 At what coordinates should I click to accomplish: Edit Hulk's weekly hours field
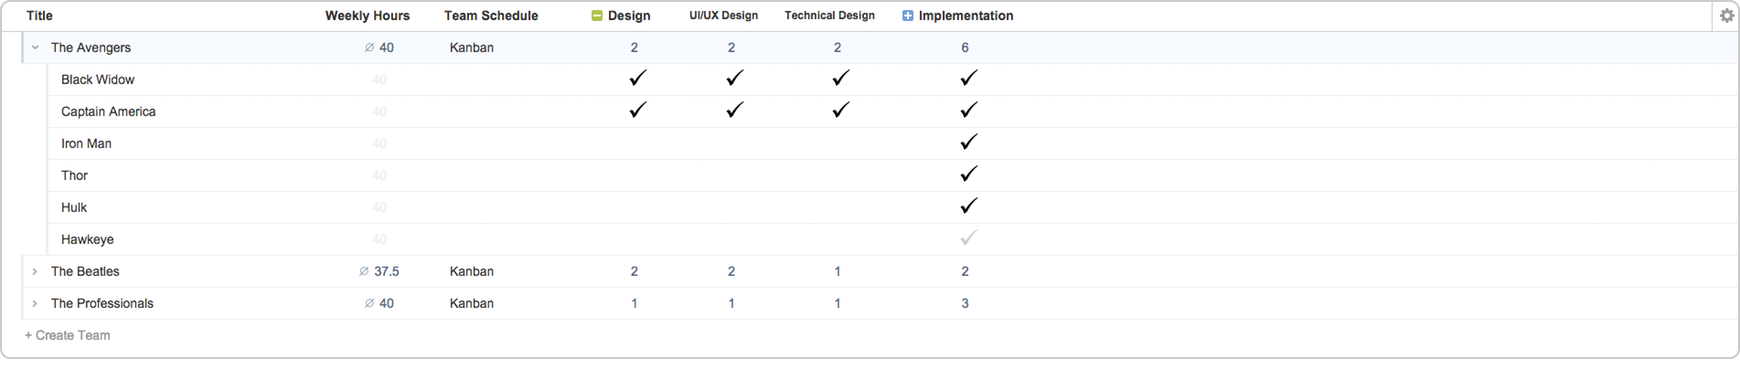tap(379, 208)
